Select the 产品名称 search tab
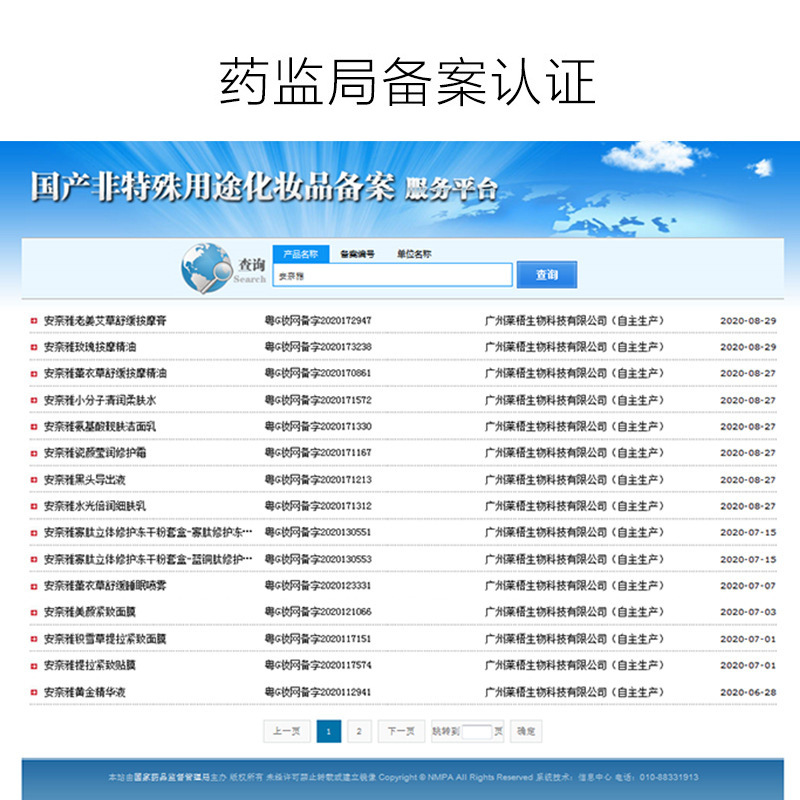 [x=300, y=254]
